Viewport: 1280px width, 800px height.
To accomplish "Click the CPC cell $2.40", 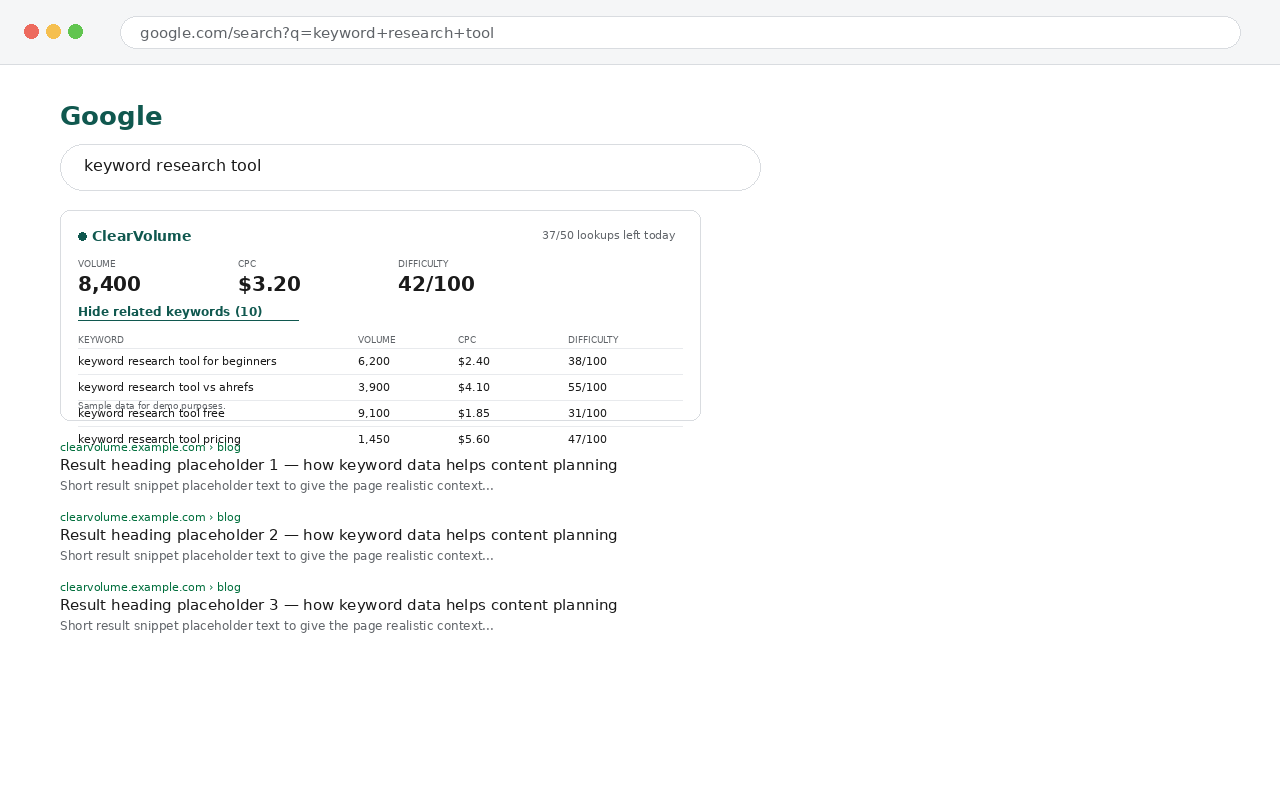I will pos(474,362).
